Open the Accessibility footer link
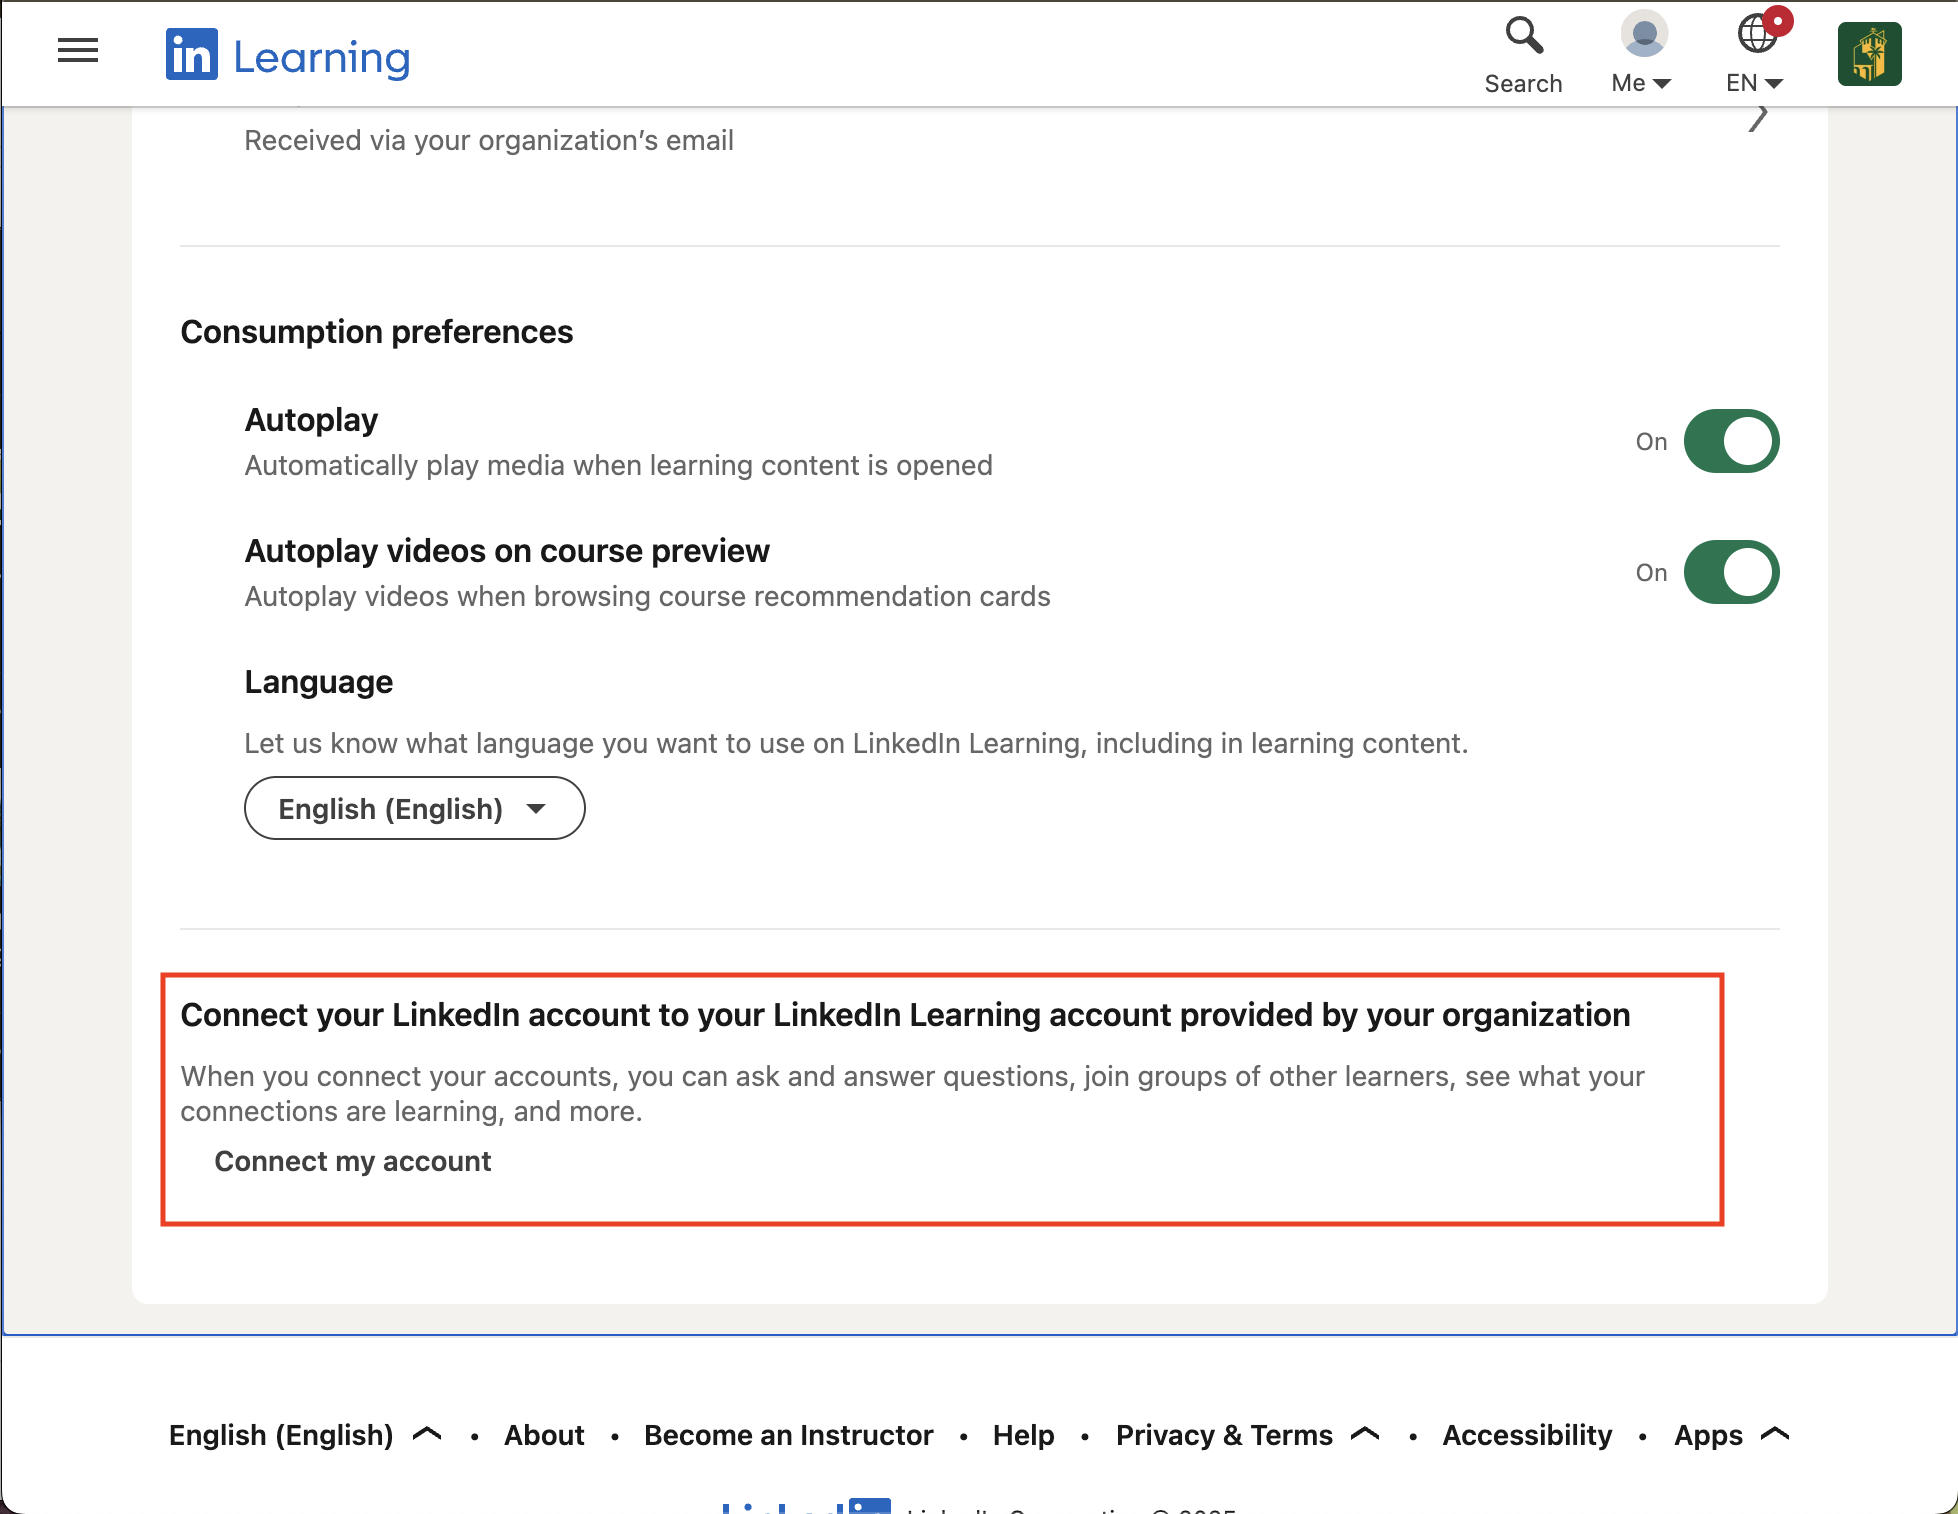The width and height of the screenshot is (1958, 1514). tap(1526, 1435)
